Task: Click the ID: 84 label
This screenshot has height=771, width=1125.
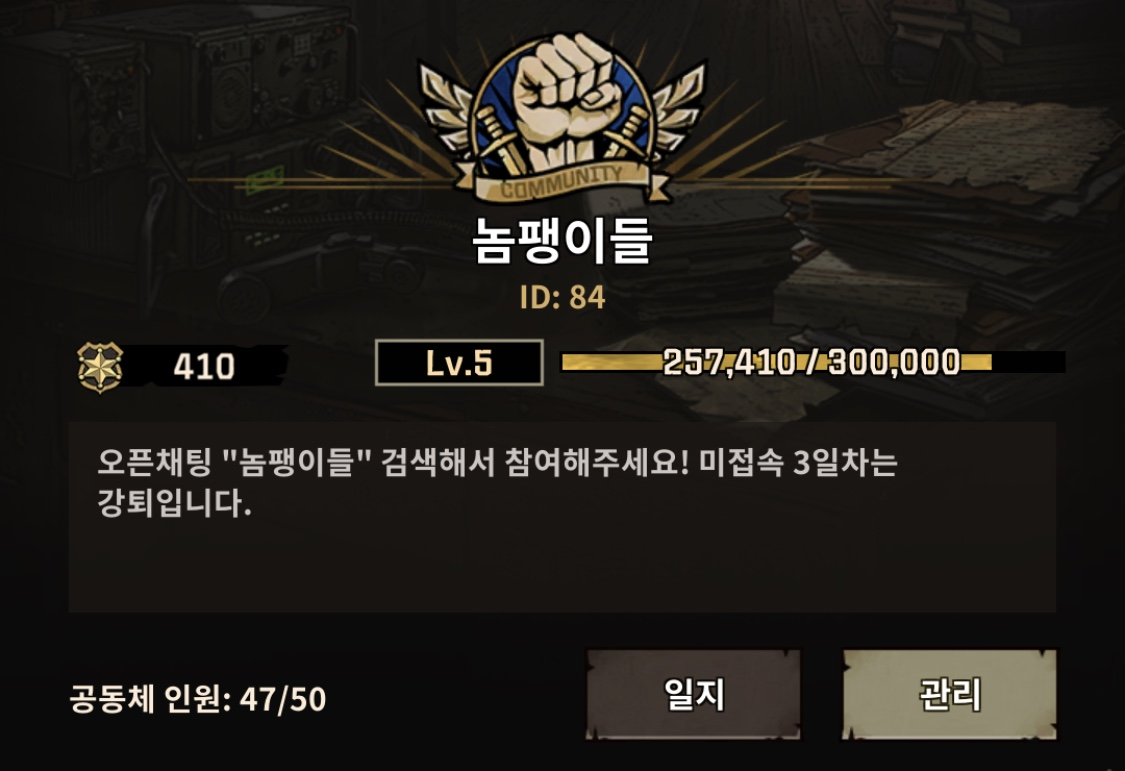Action: coord(562,297)
